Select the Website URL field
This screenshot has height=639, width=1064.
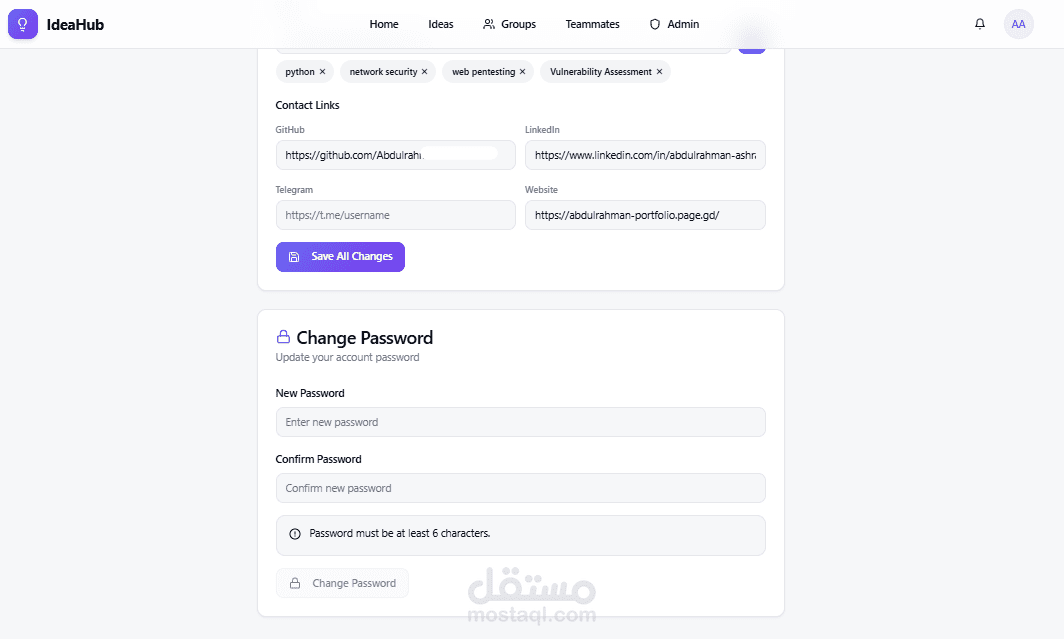[x=645, y=215]
